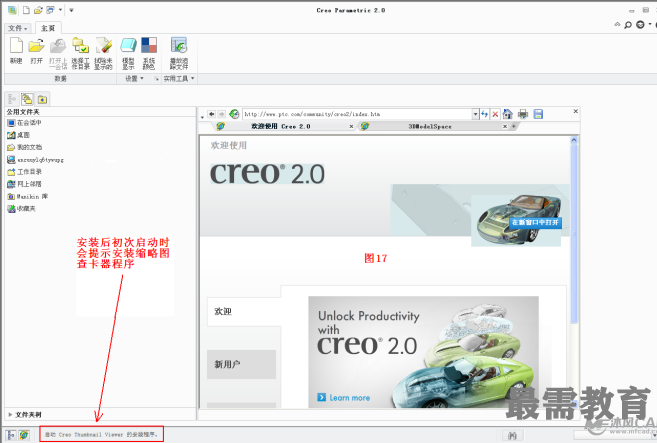
Task: Switch to the Favorites navigator tab
Action: pyautogui.click(x=42, y=99)
